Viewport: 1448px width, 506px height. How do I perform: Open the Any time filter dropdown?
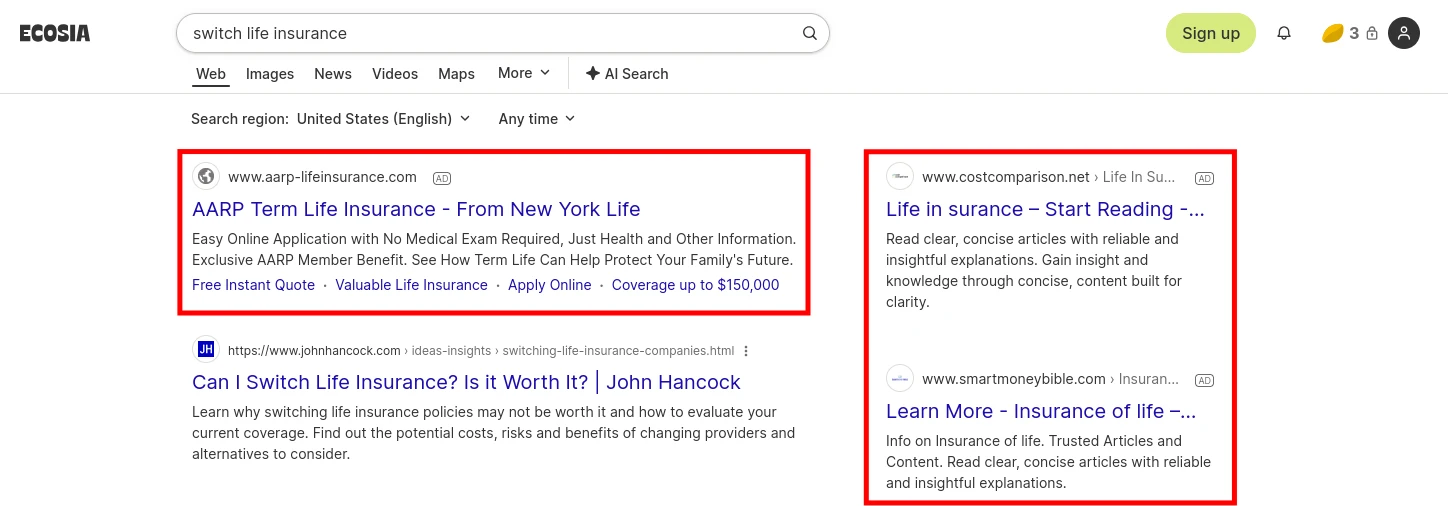click(537, 119)
